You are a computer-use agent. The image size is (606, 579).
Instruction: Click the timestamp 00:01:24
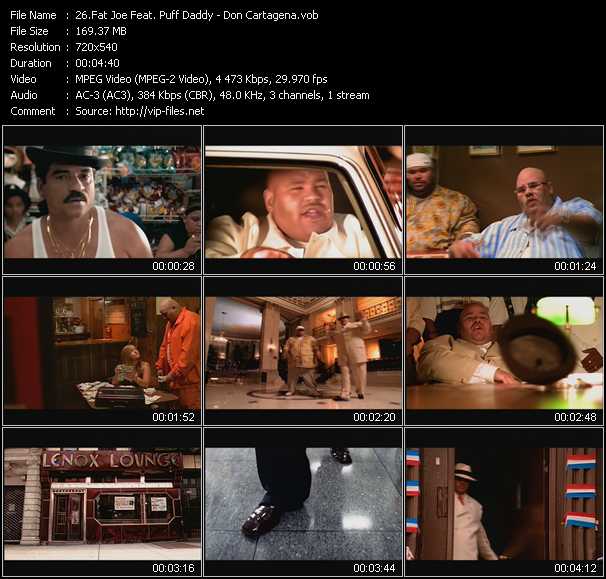coord(575,266)
